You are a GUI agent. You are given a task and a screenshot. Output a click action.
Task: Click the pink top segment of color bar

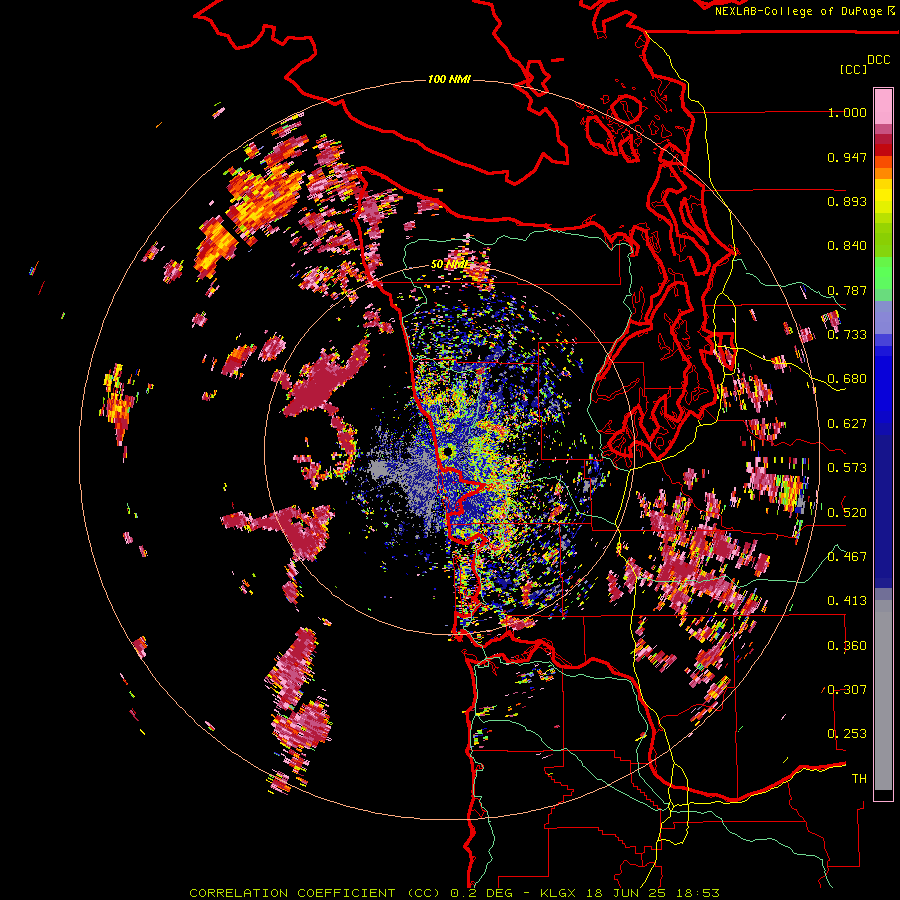[x=883, y=107]
